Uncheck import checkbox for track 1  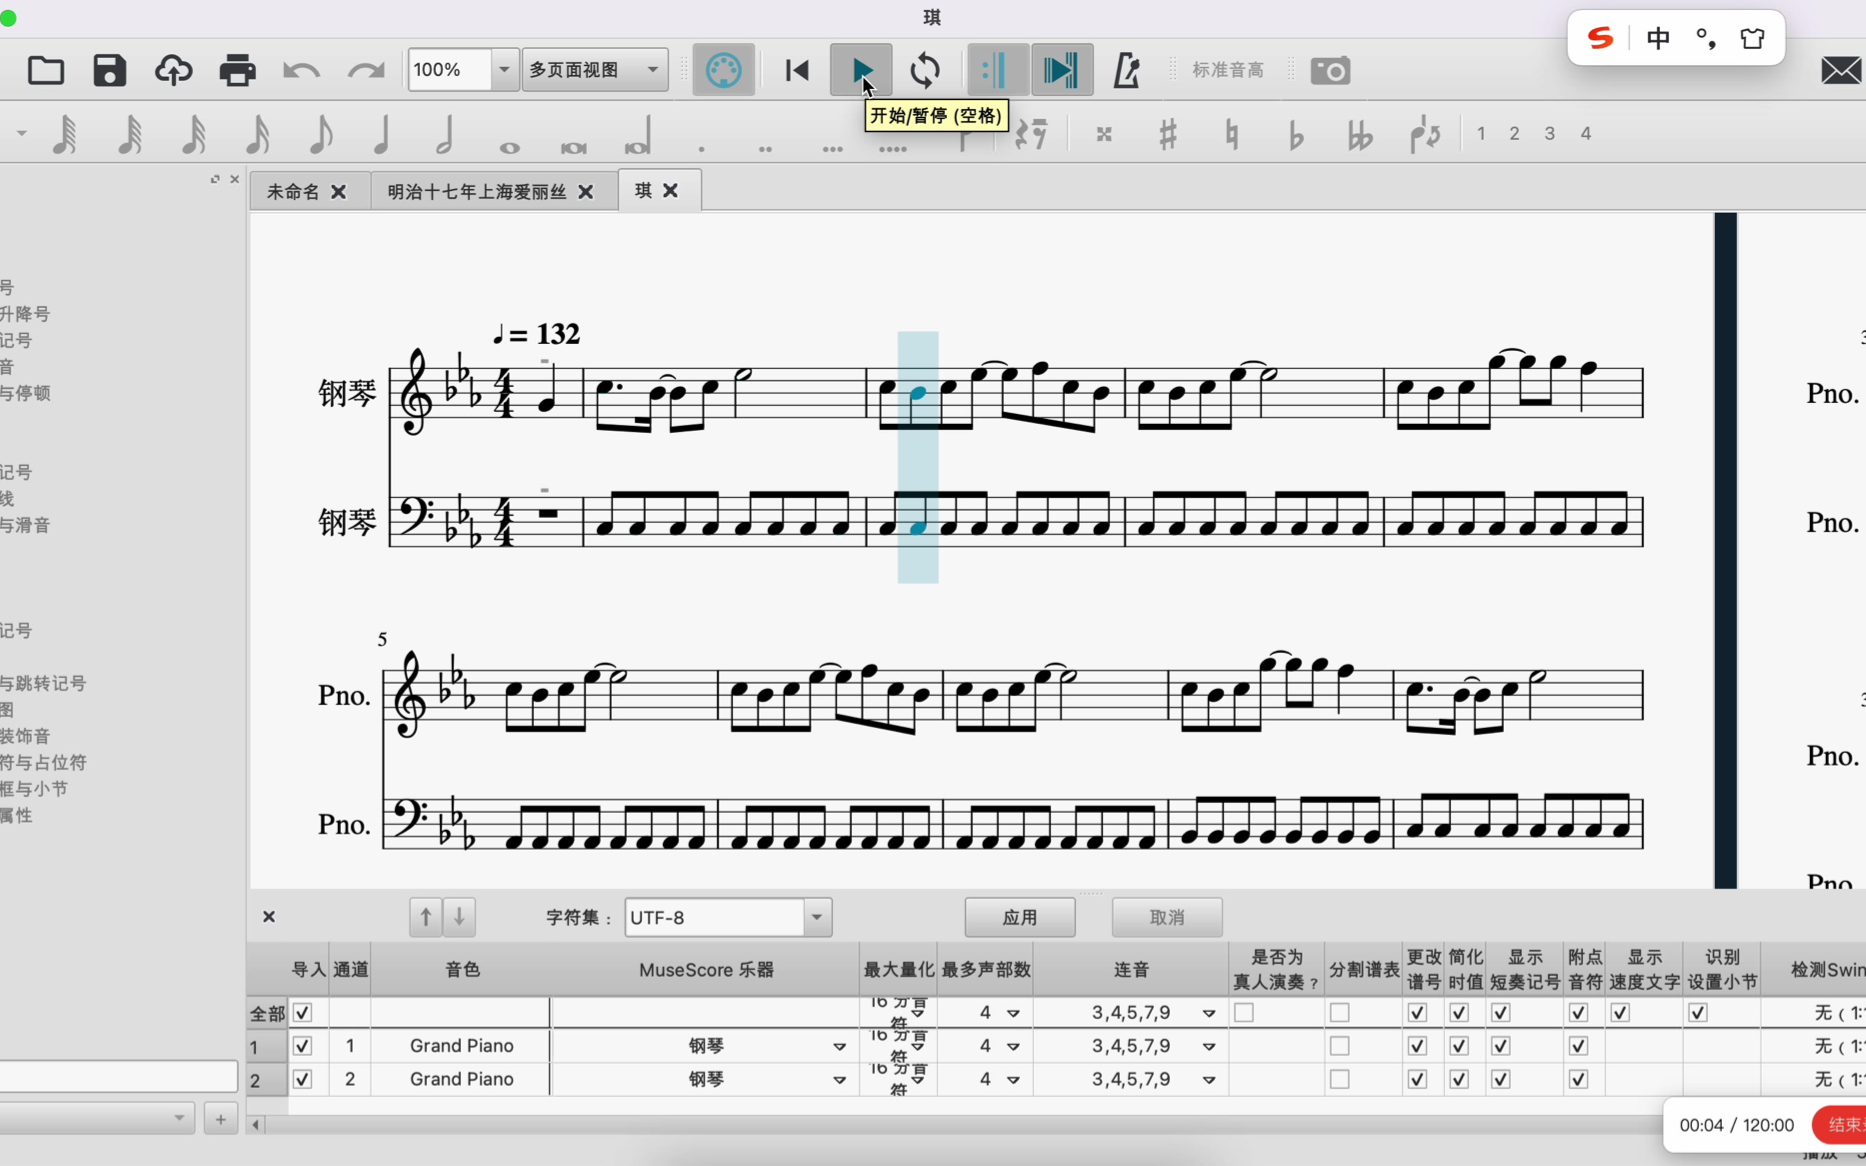(302, 1046)
